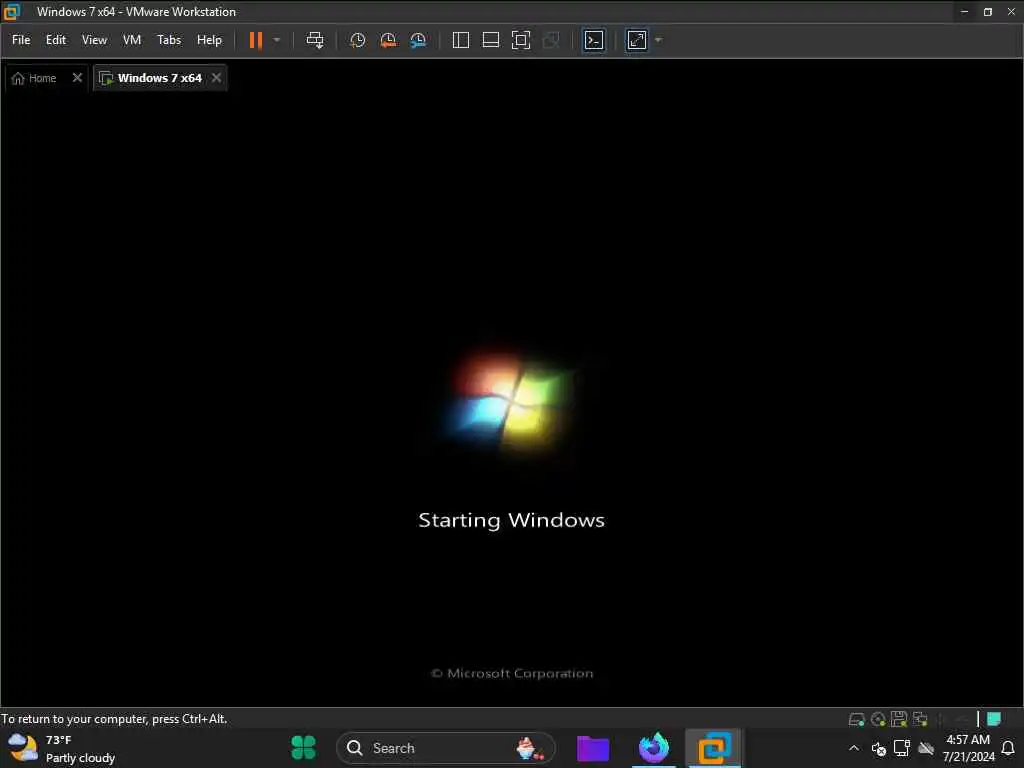Image resolution: width=1024 pixels, height=768 pixels.
Task: Open the View menu
Action: (x=94, y=40)
